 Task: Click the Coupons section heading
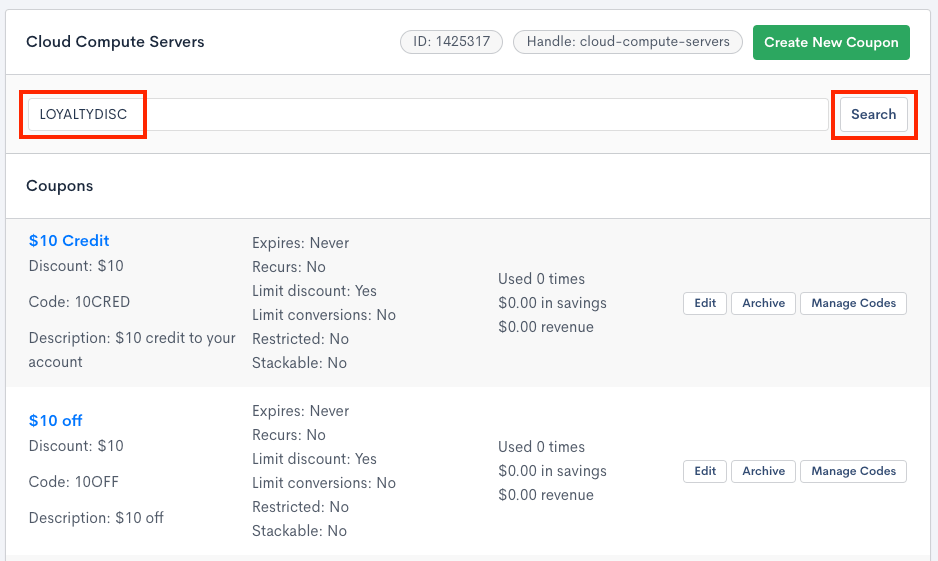pyautogui.click(x=59, y=186)
